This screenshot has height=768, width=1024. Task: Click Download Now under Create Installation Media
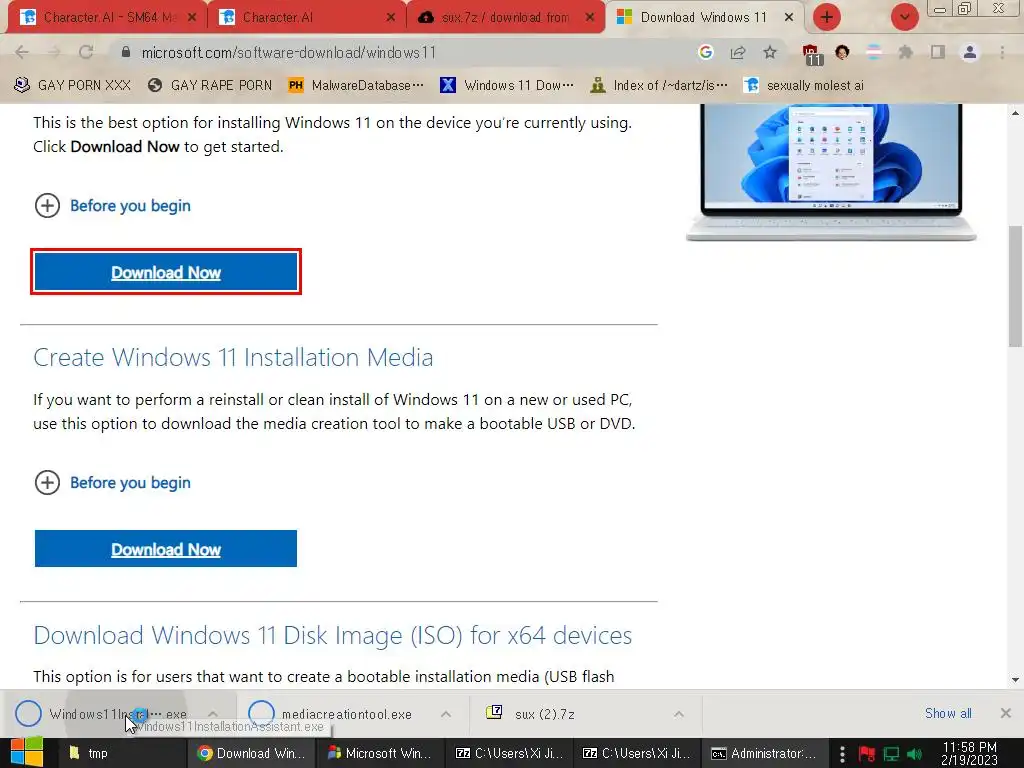click(x=166, y=549)
